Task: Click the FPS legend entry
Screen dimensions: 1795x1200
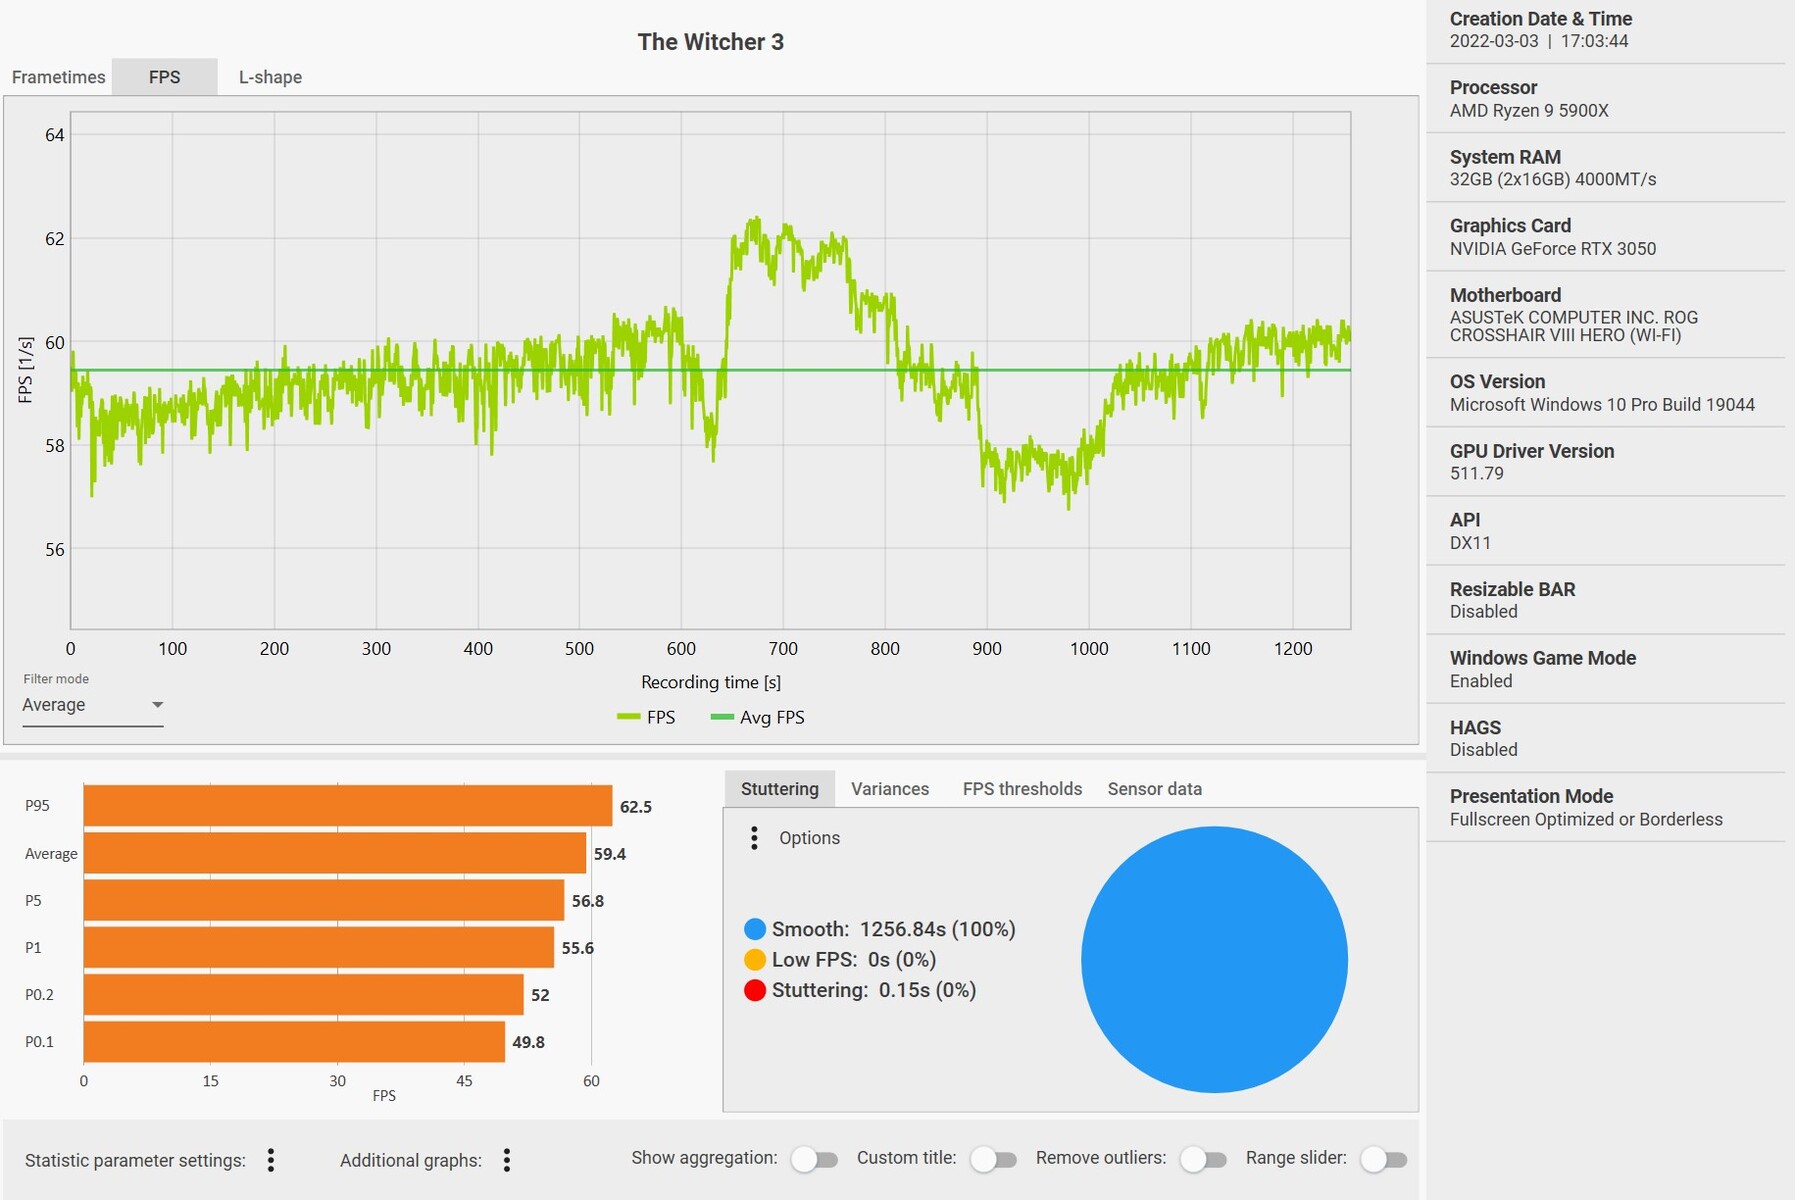Action: [646, 717]
